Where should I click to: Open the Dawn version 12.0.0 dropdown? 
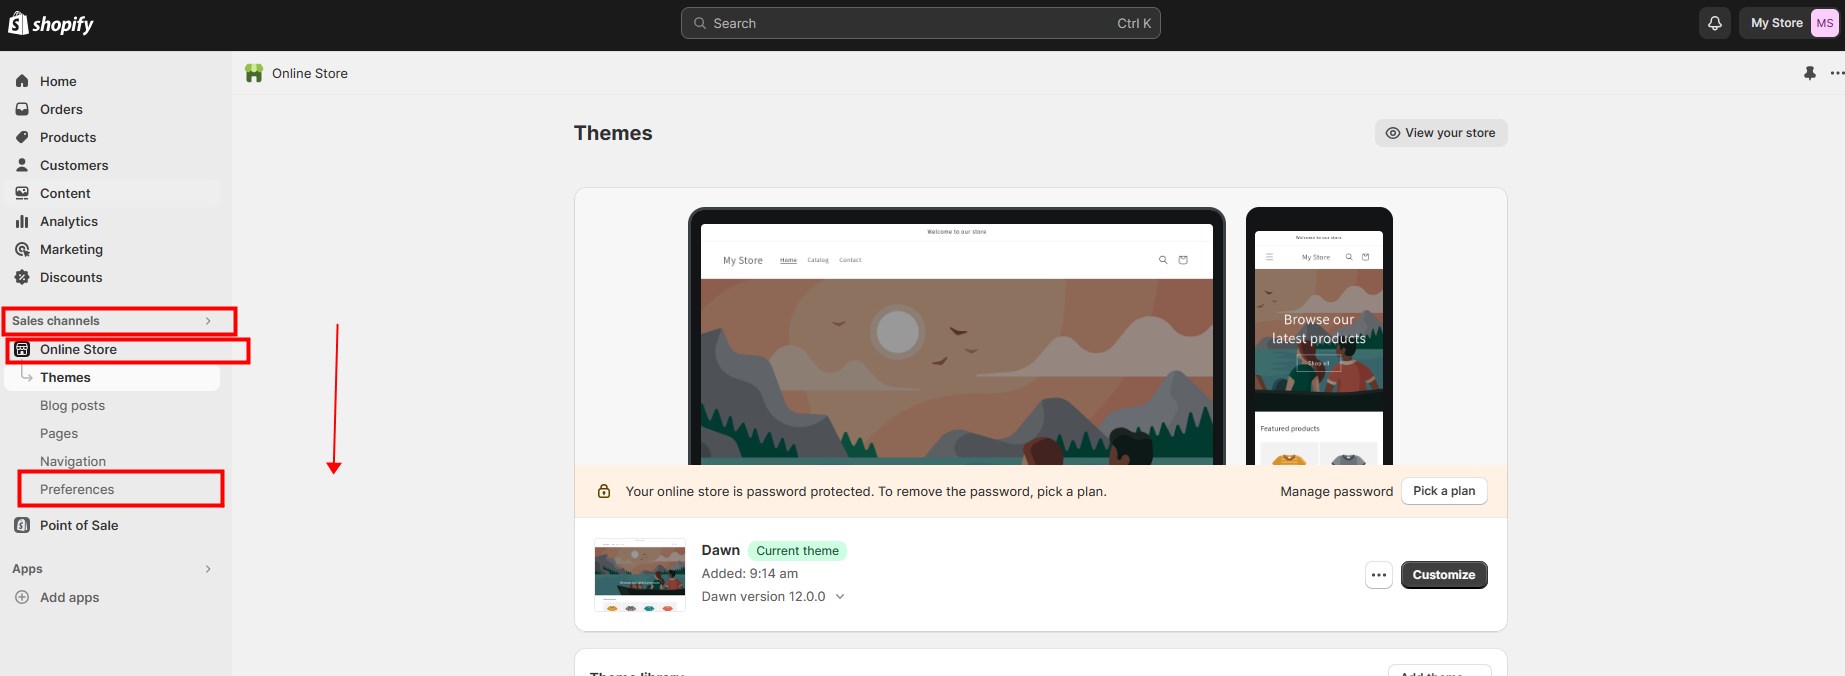click(839, 596)
